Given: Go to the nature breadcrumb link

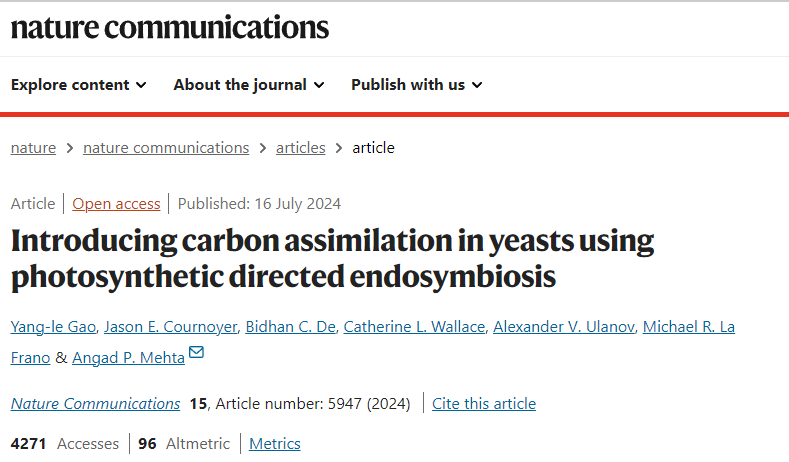Looking at the screenshot, I should 33,148.
